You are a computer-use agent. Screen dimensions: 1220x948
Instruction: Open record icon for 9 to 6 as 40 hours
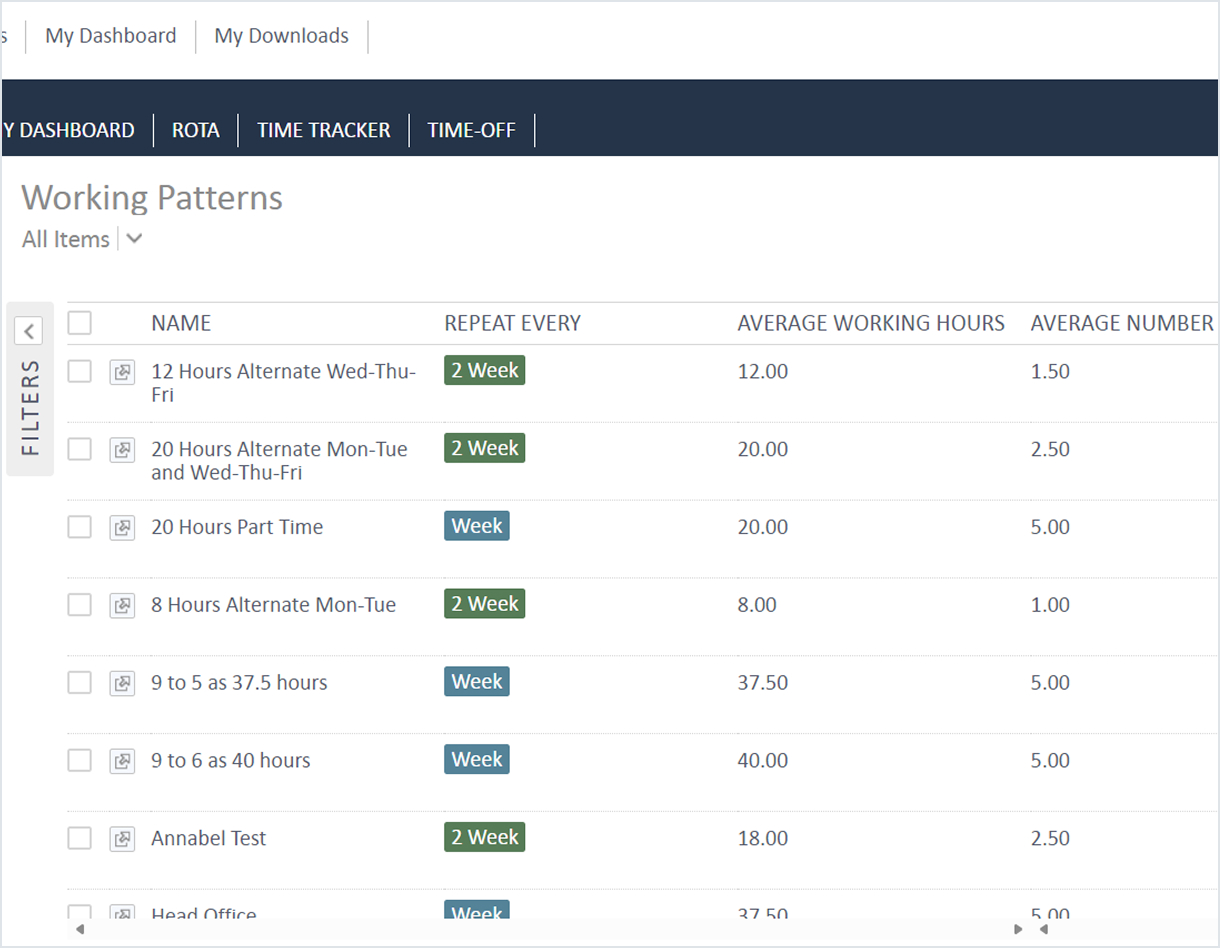pyautogui.click(x=122, y=761)
